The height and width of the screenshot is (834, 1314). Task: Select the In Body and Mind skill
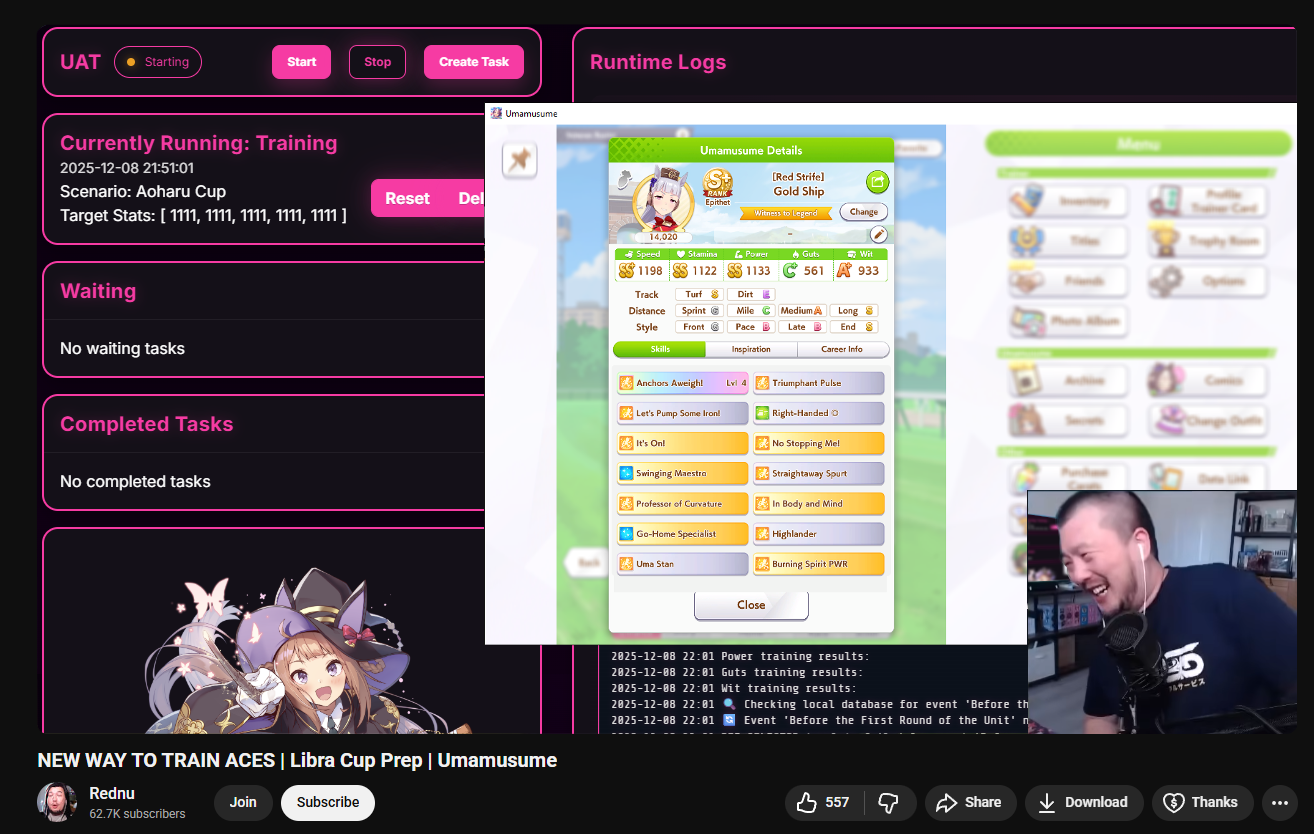click(819, 504)
